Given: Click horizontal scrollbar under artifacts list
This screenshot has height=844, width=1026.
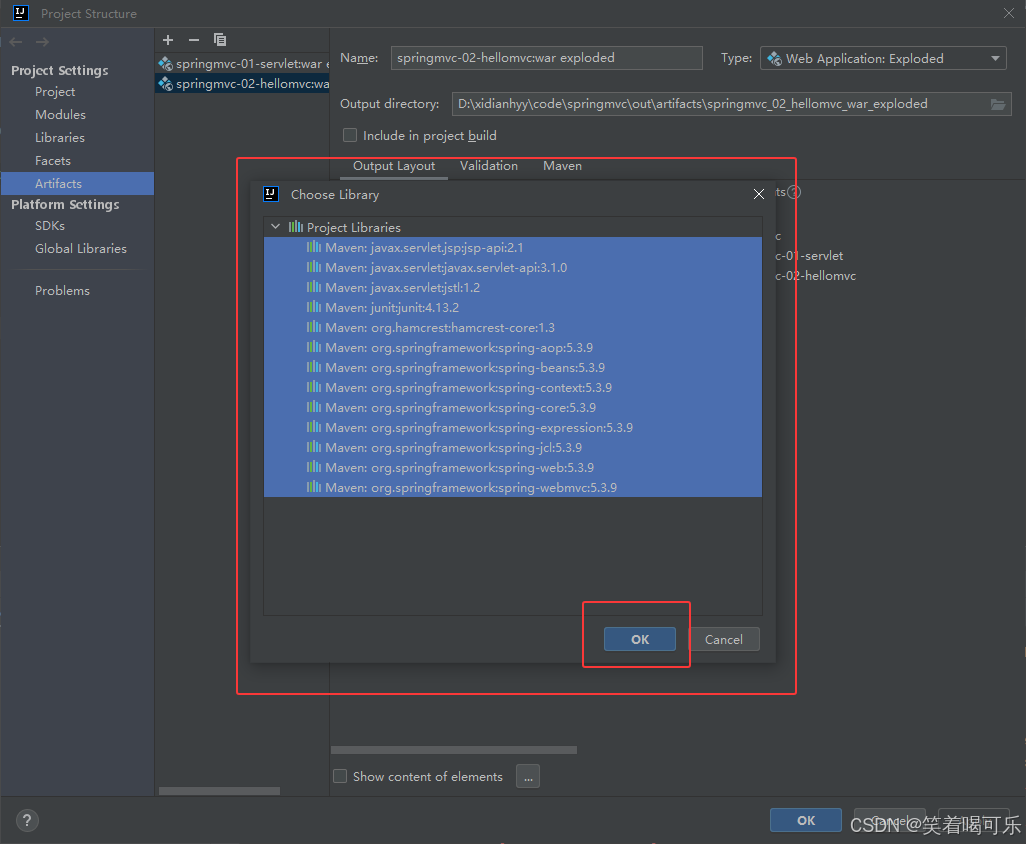Looking at the screenshot, I should coord(219,791).
